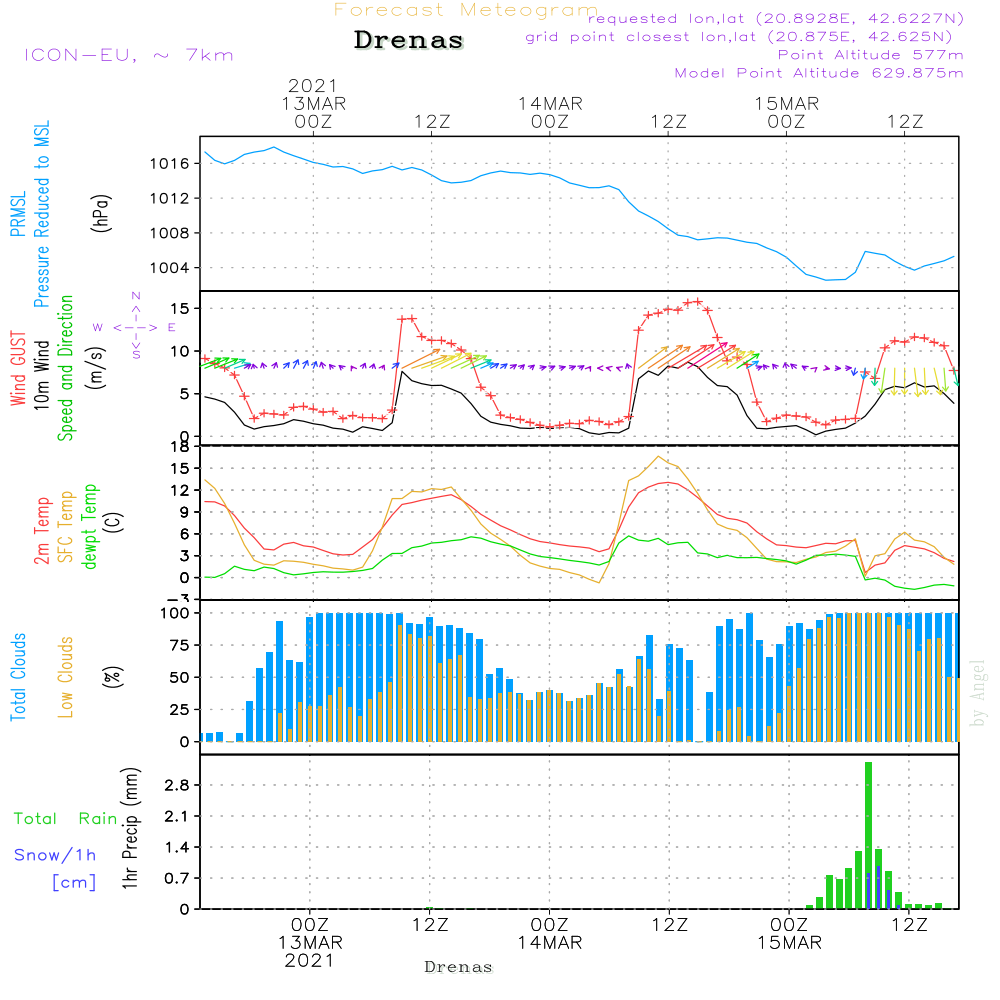This screenshot has width=1000, height=1000.
Task: Select the red 'Wind GUST' label
Action: (x=18, y=368)
